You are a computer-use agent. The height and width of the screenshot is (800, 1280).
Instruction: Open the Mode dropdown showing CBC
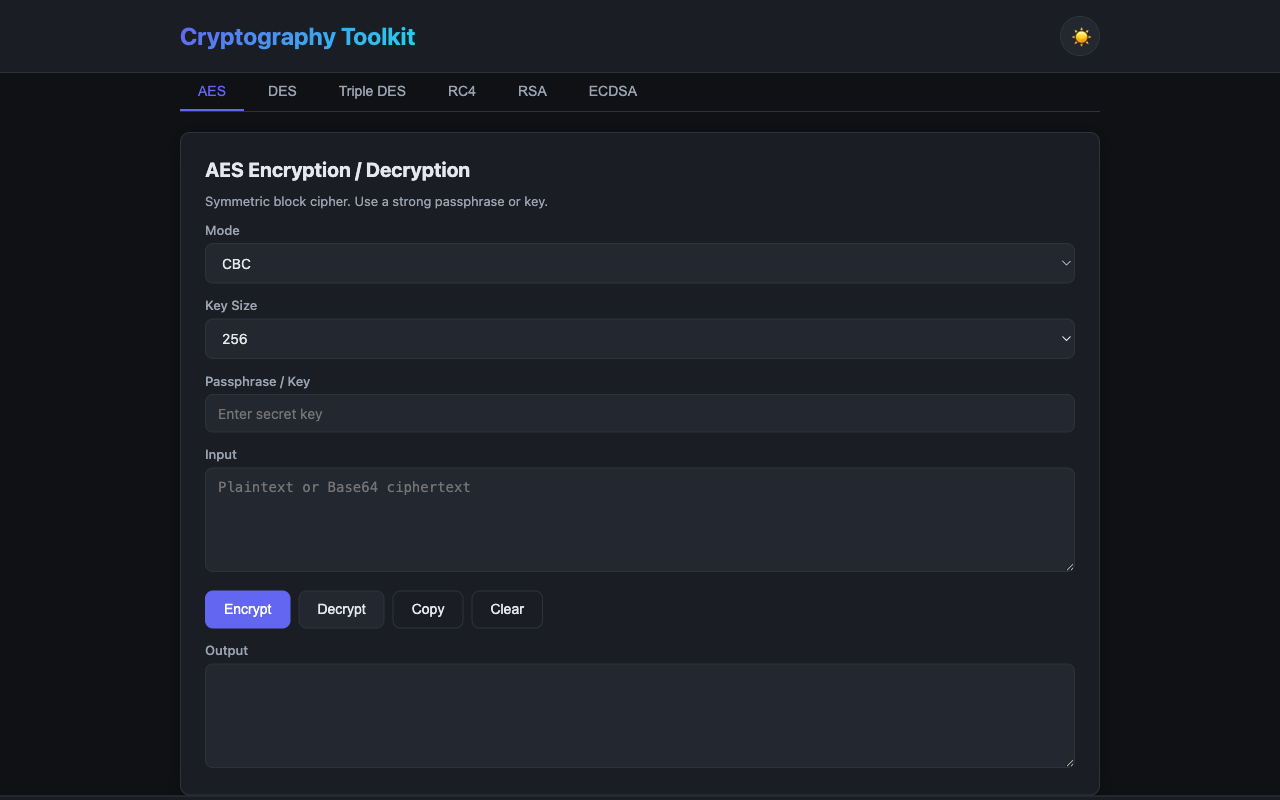(640, 264)
